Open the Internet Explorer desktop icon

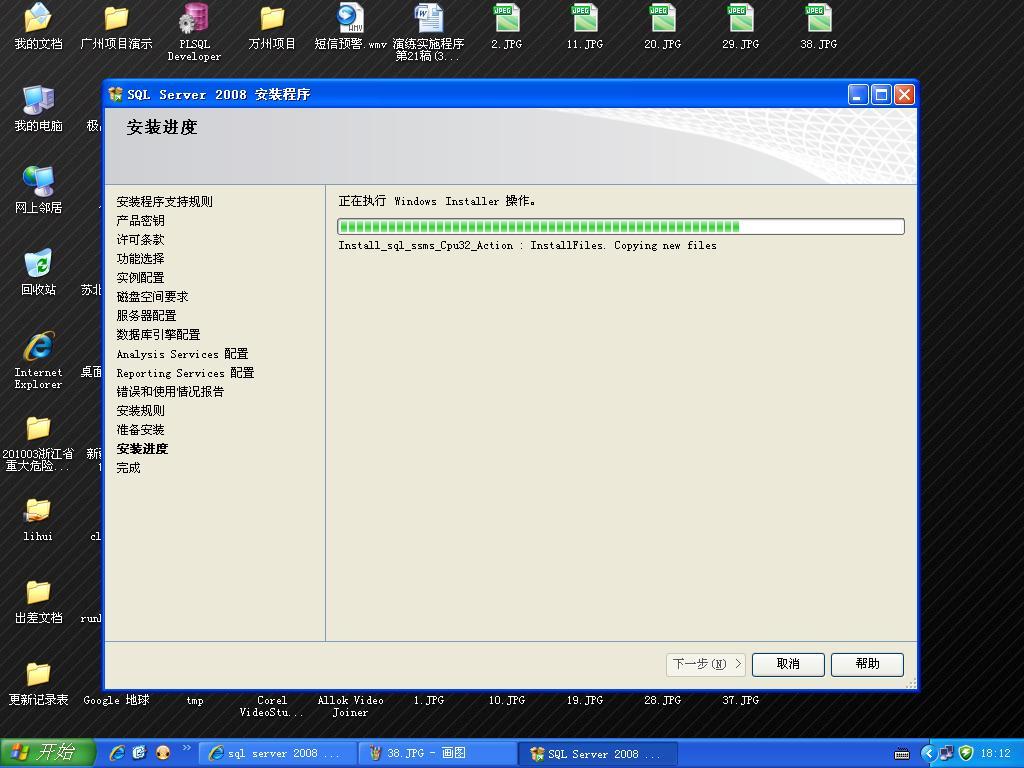(x=38, y=348)
